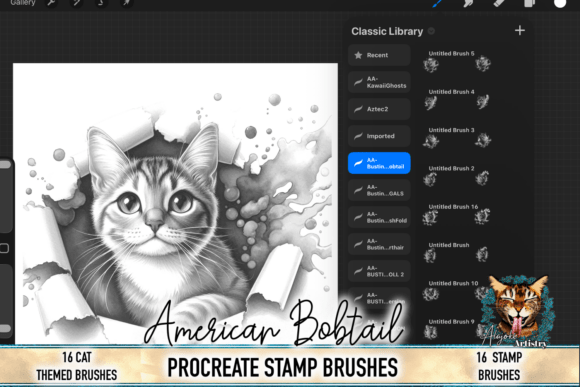Open the Layers panel
This screenshot has height=387, width=580.
point(530,3)
